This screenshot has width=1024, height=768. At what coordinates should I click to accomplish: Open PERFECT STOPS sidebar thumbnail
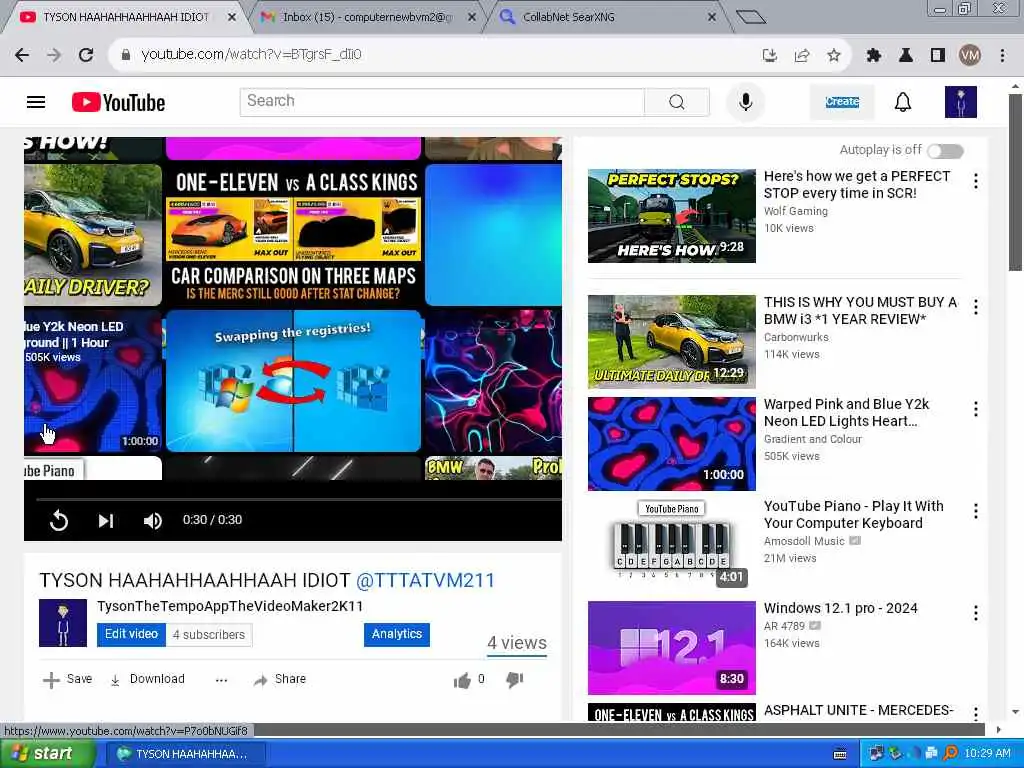click(671, 216)
